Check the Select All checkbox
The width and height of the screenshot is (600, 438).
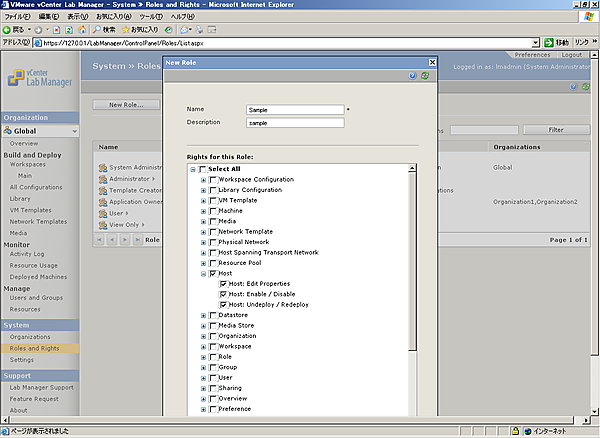[x=203, y=169]
